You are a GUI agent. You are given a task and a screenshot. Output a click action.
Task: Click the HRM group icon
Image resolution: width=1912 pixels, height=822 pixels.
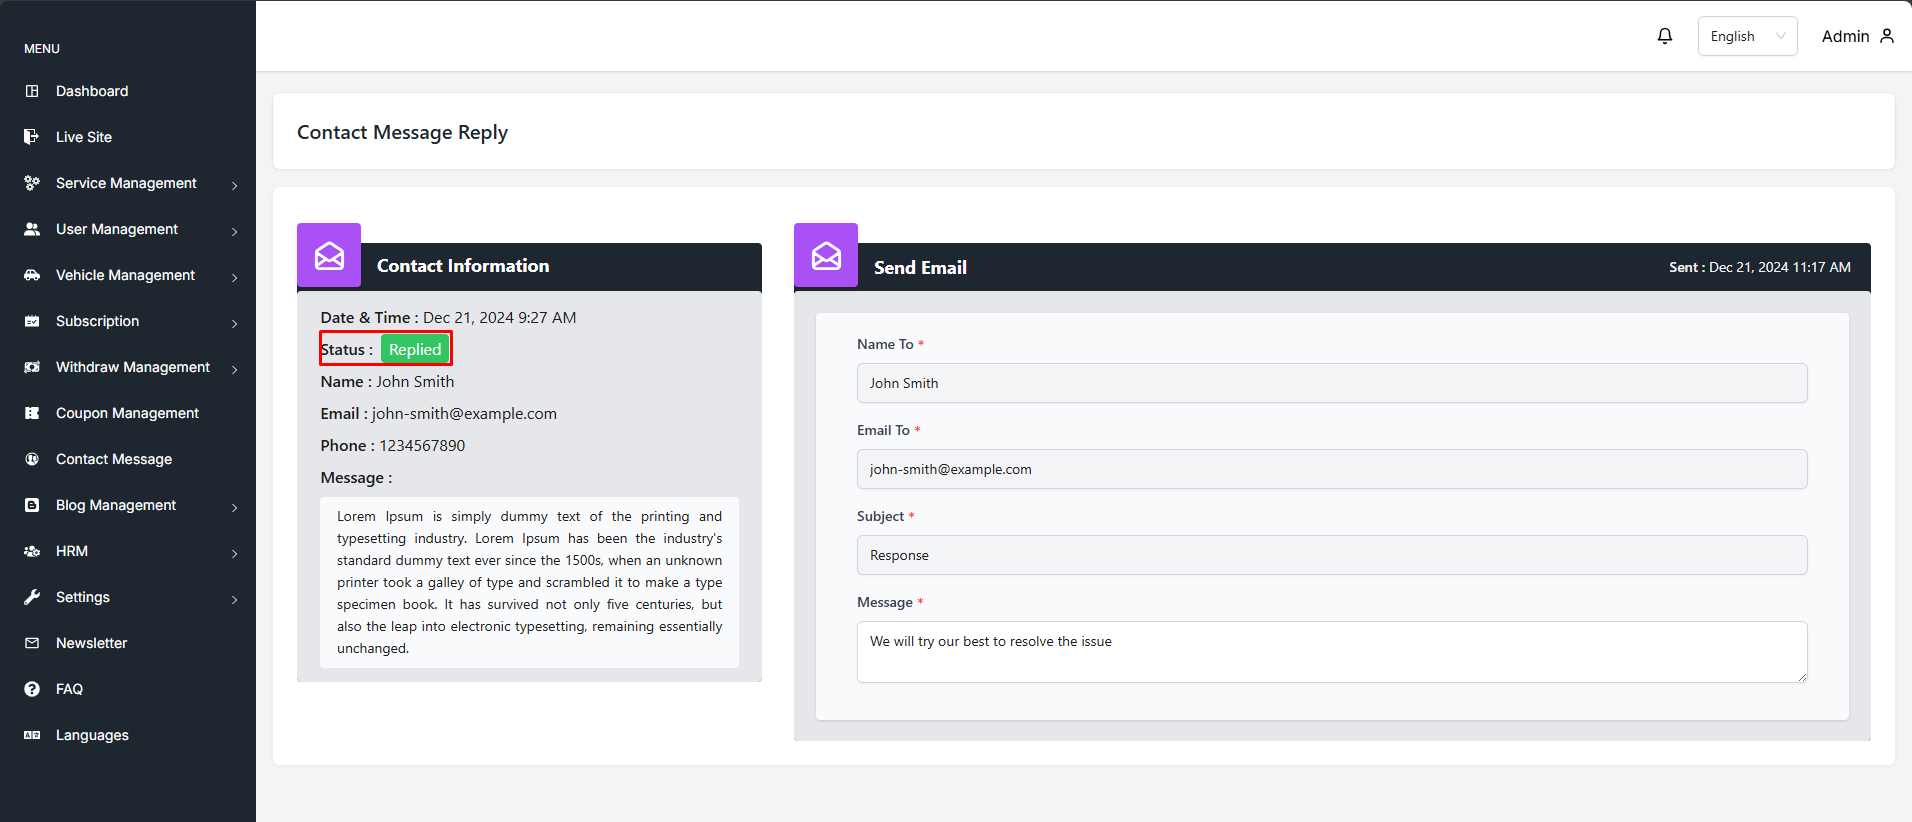coord(32,551)
